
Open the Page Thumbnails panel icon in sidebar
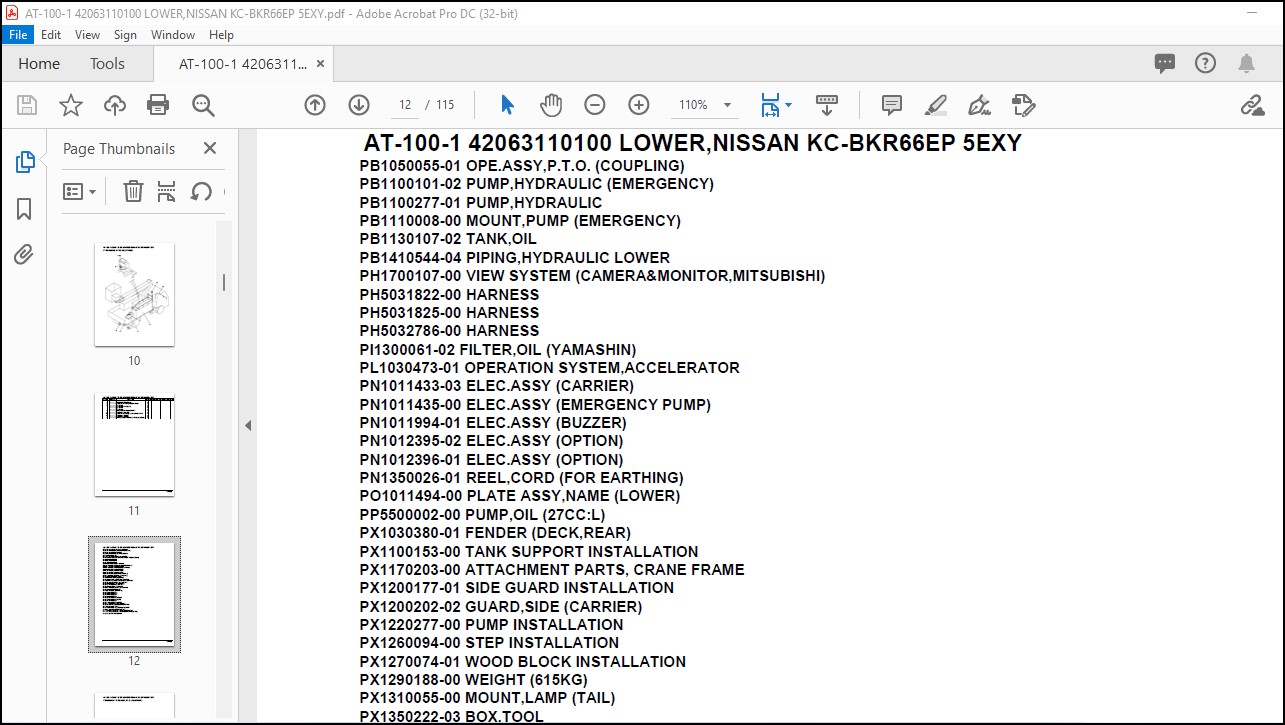[x=25, y=162]
